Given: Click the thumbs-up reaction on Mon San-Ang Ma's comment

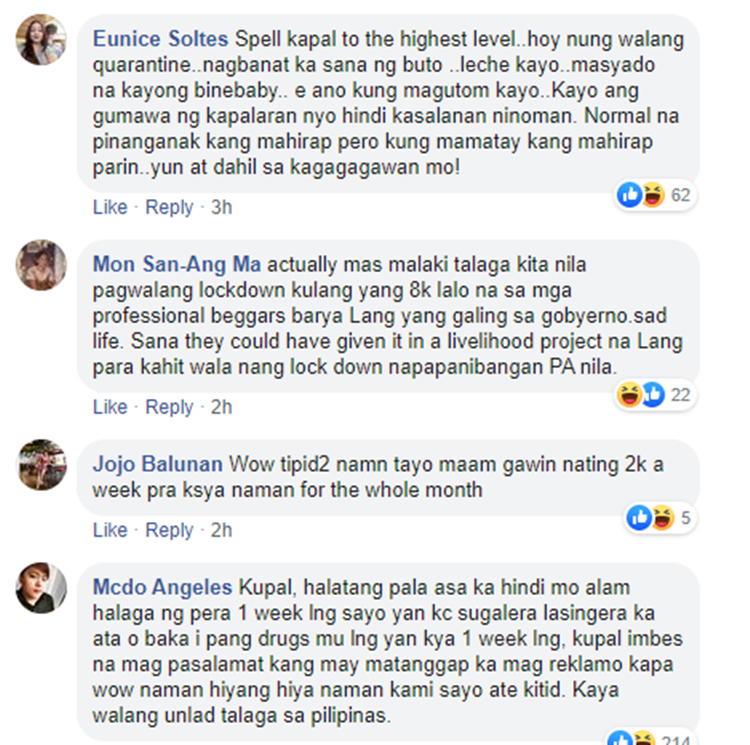Looking at the screenshot, I should pos(653,395).
